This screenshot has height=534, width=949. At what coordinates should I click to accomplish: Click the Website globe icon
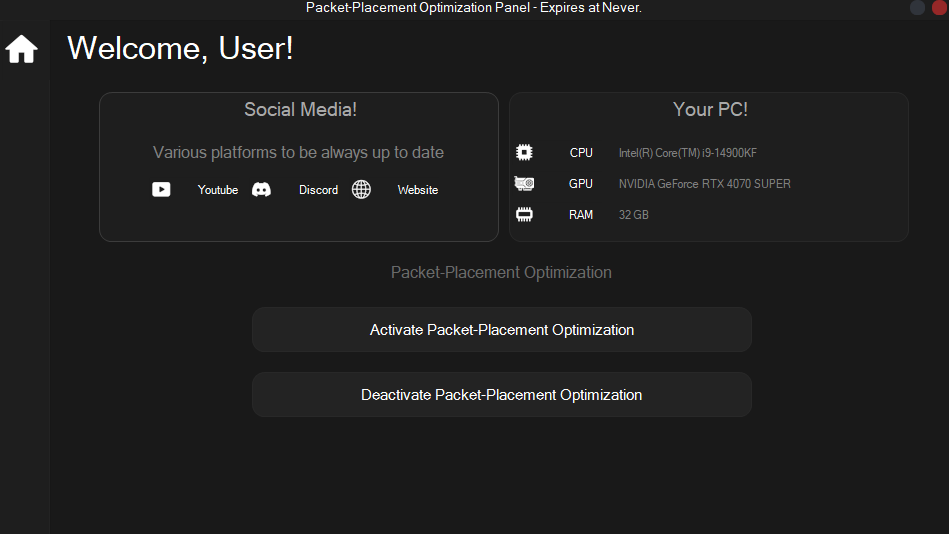coord(361,190)
